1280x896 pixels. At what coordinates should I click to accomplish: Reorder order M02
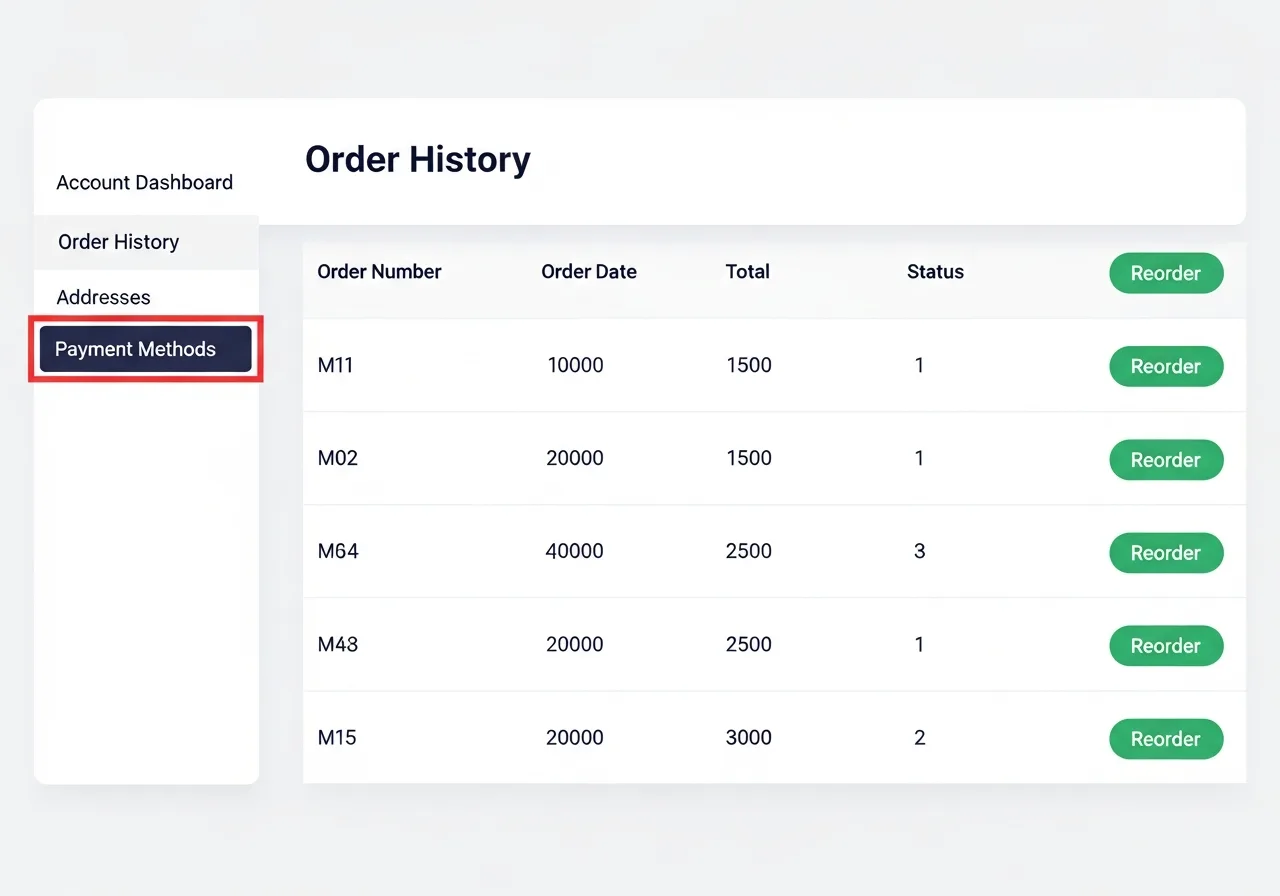coord(1165,460)
